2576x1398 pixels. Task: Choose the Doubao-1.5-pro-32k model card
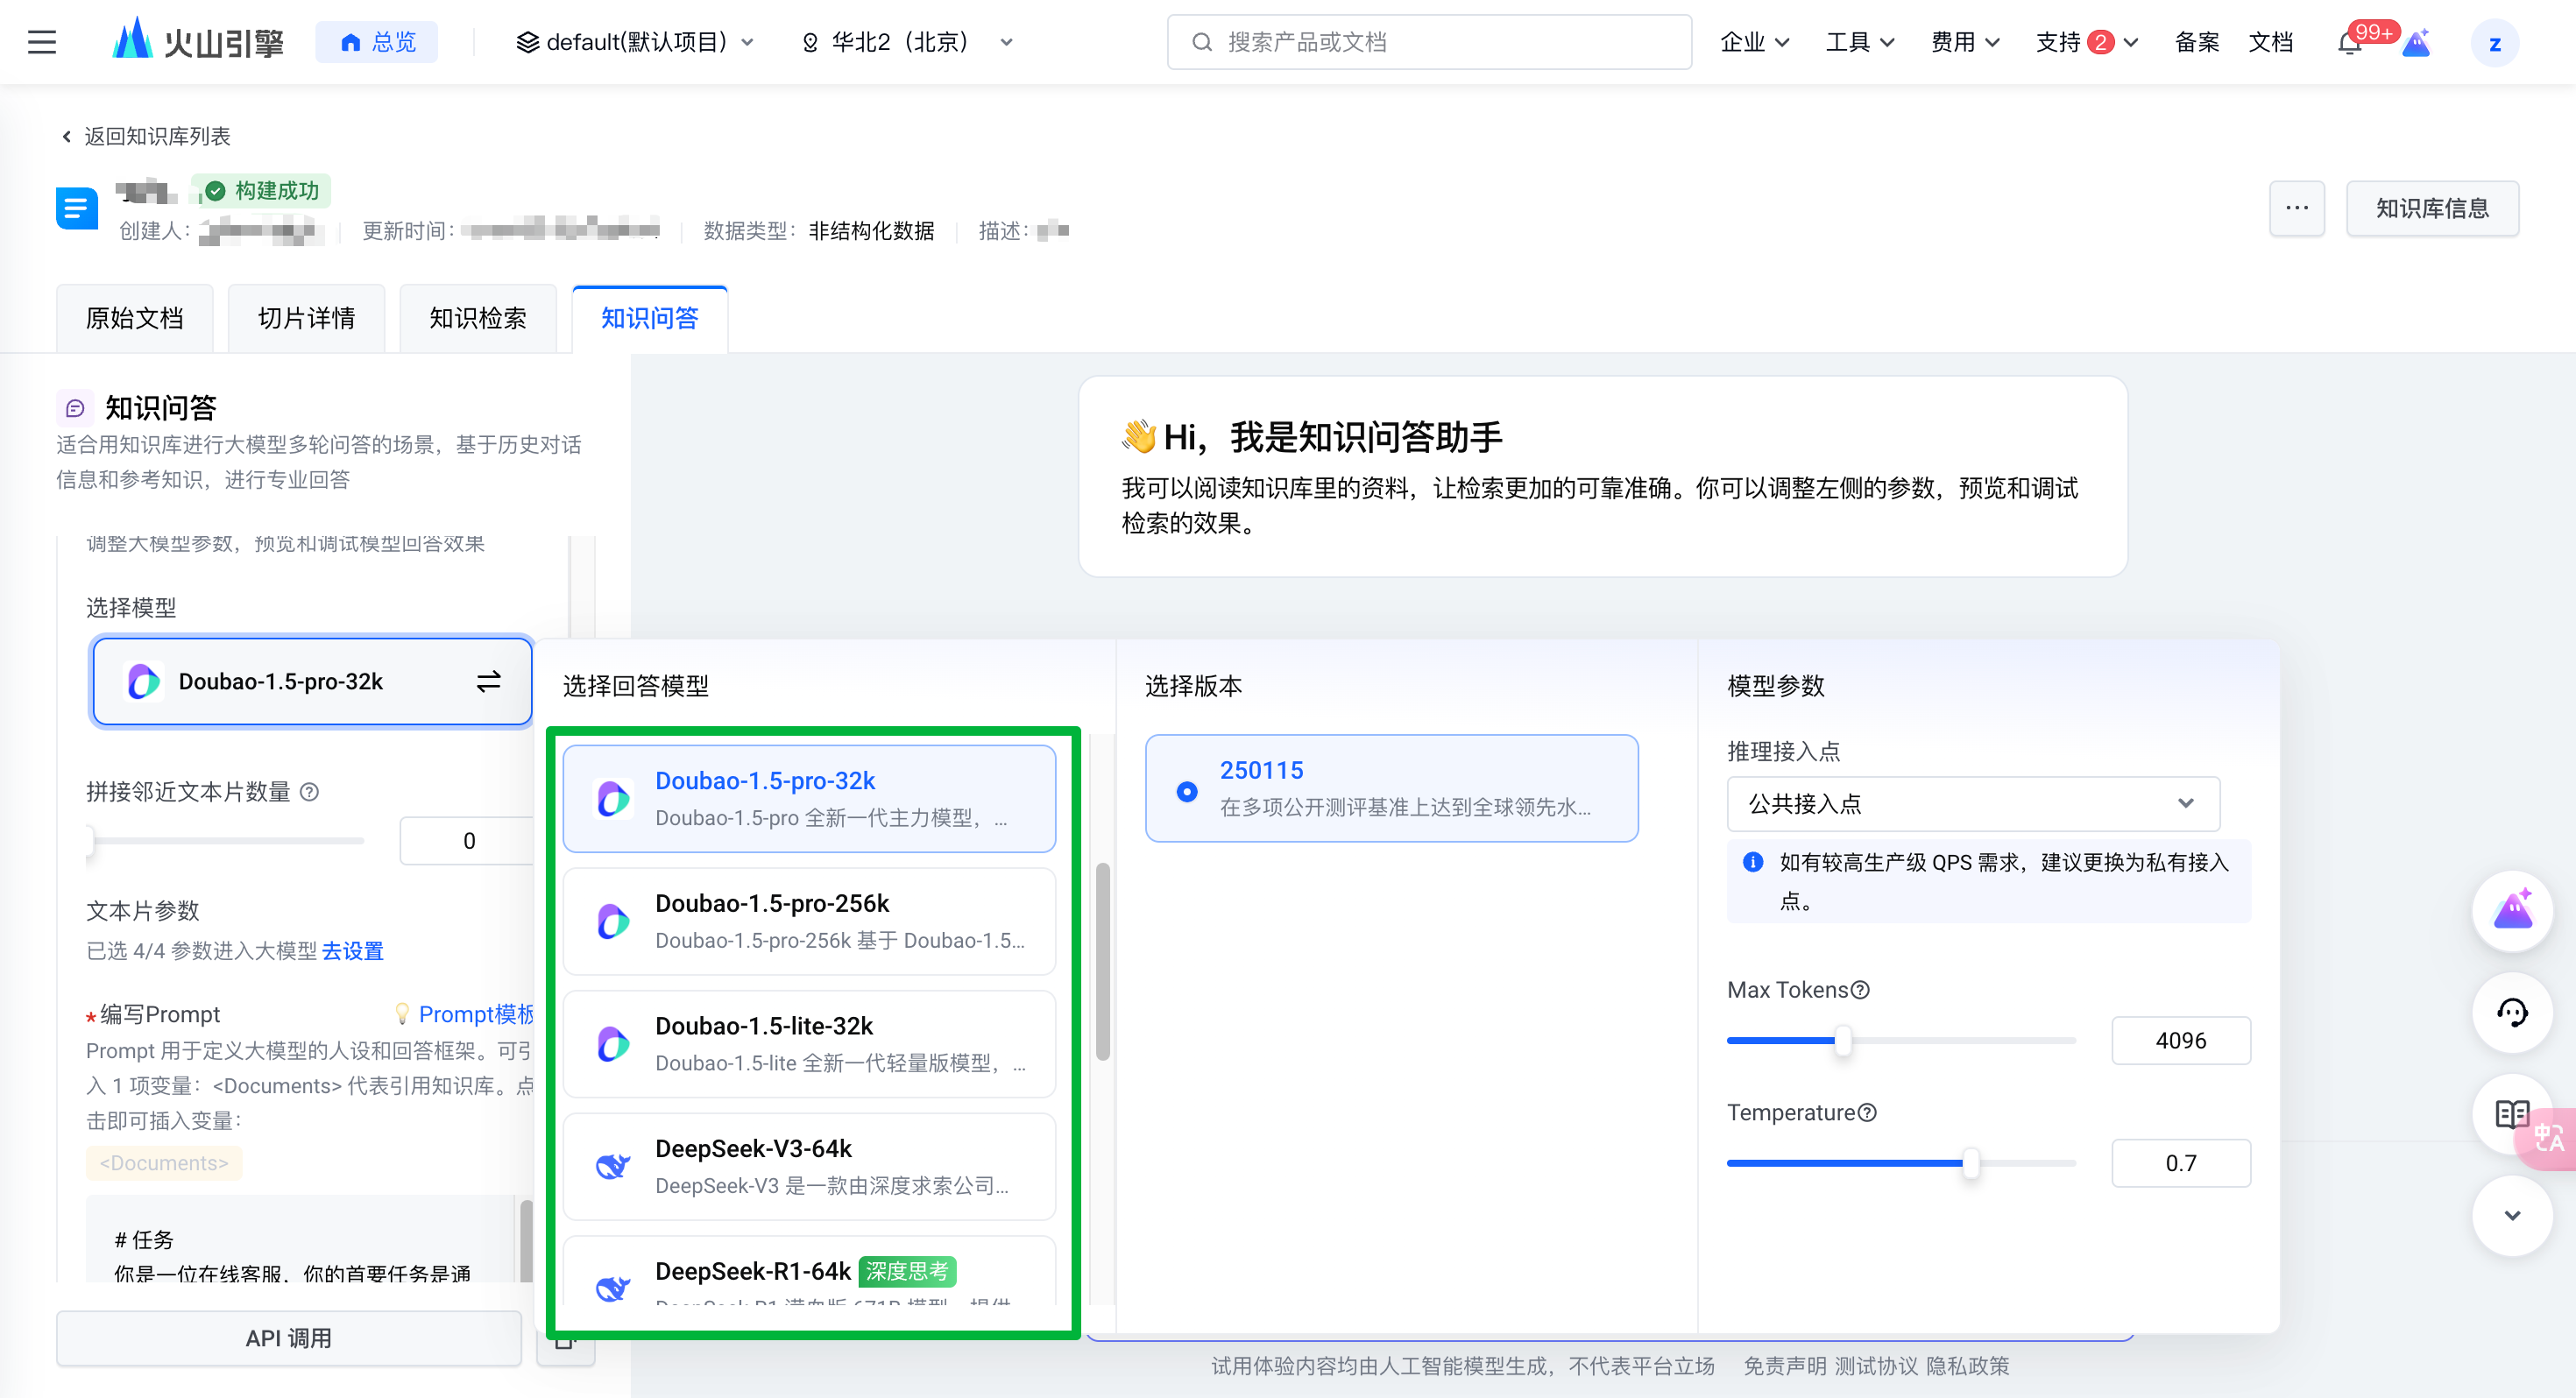tap(809, 798)
